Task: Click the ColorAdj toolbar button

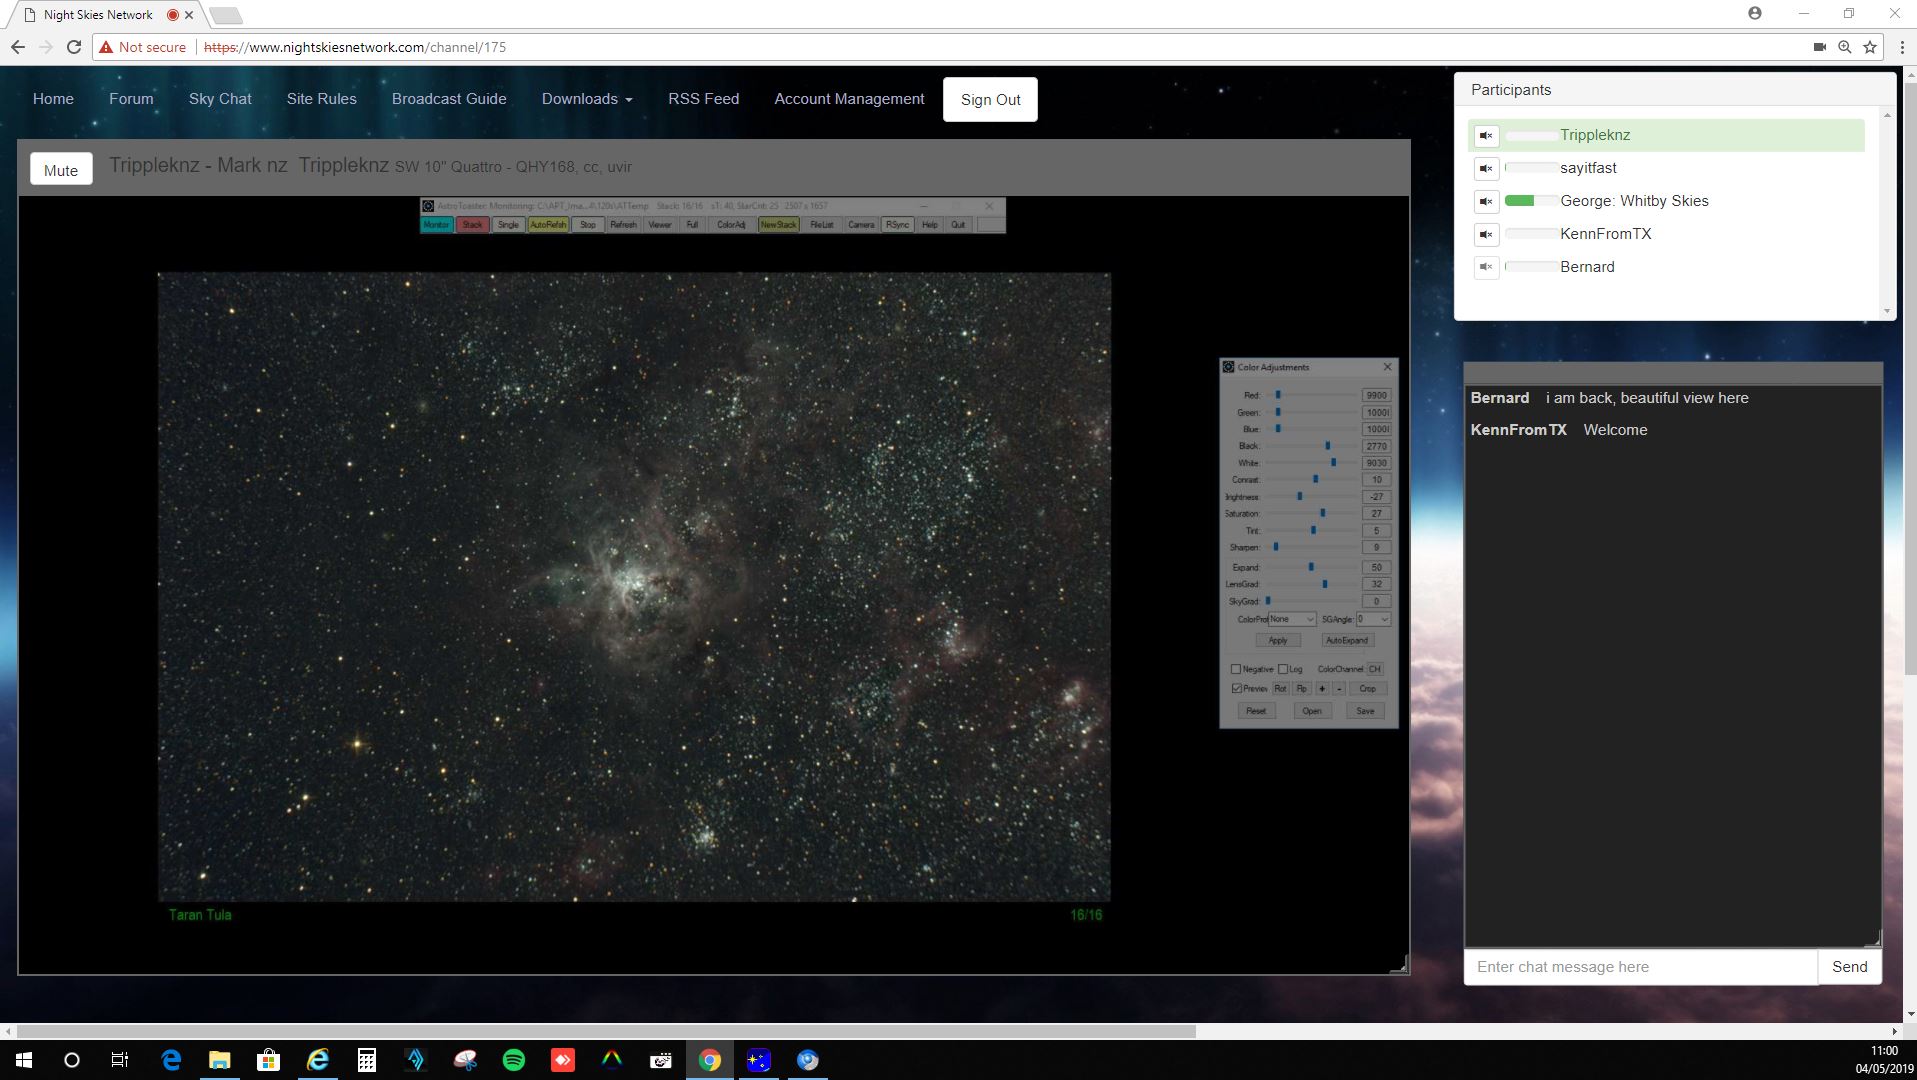Action: pos(731,224)
